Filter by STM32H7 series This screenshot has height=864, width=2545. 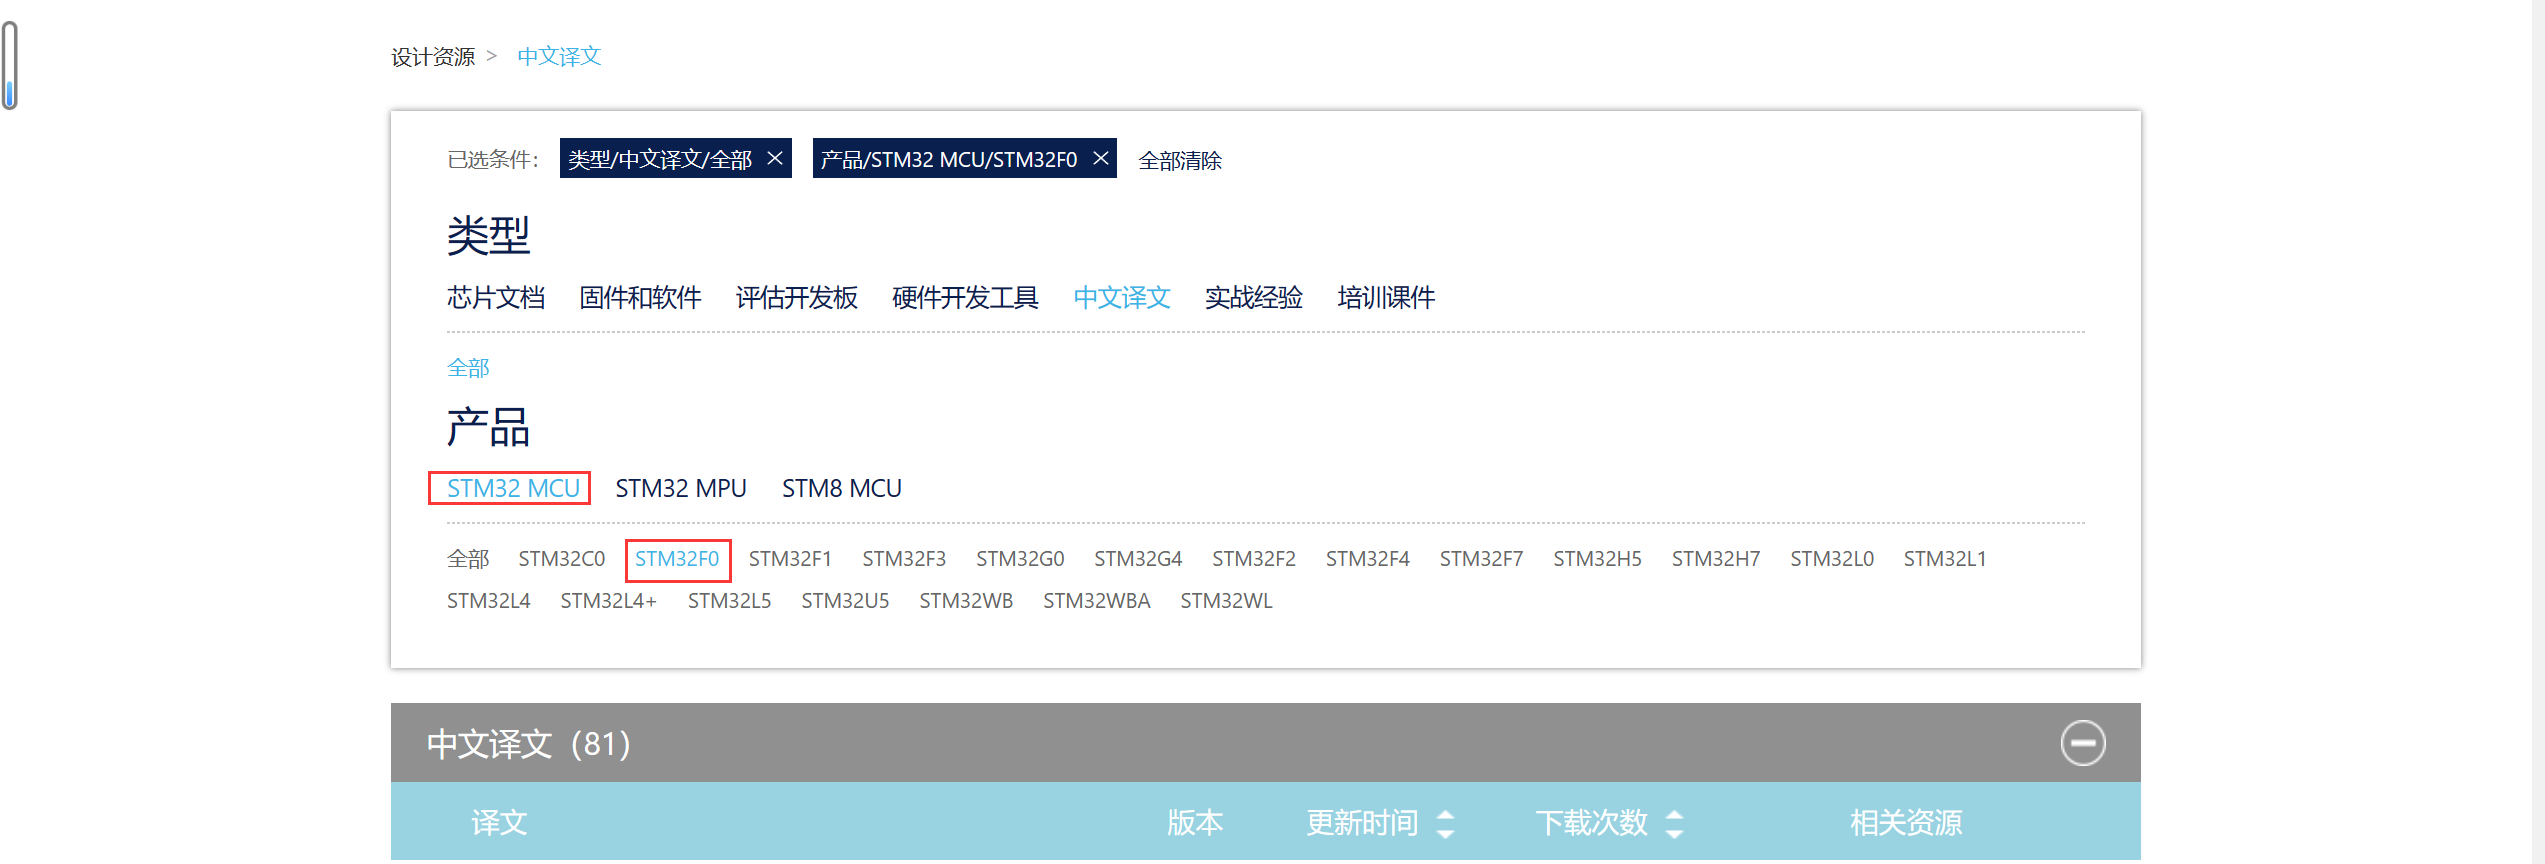tap(1715, 559)
